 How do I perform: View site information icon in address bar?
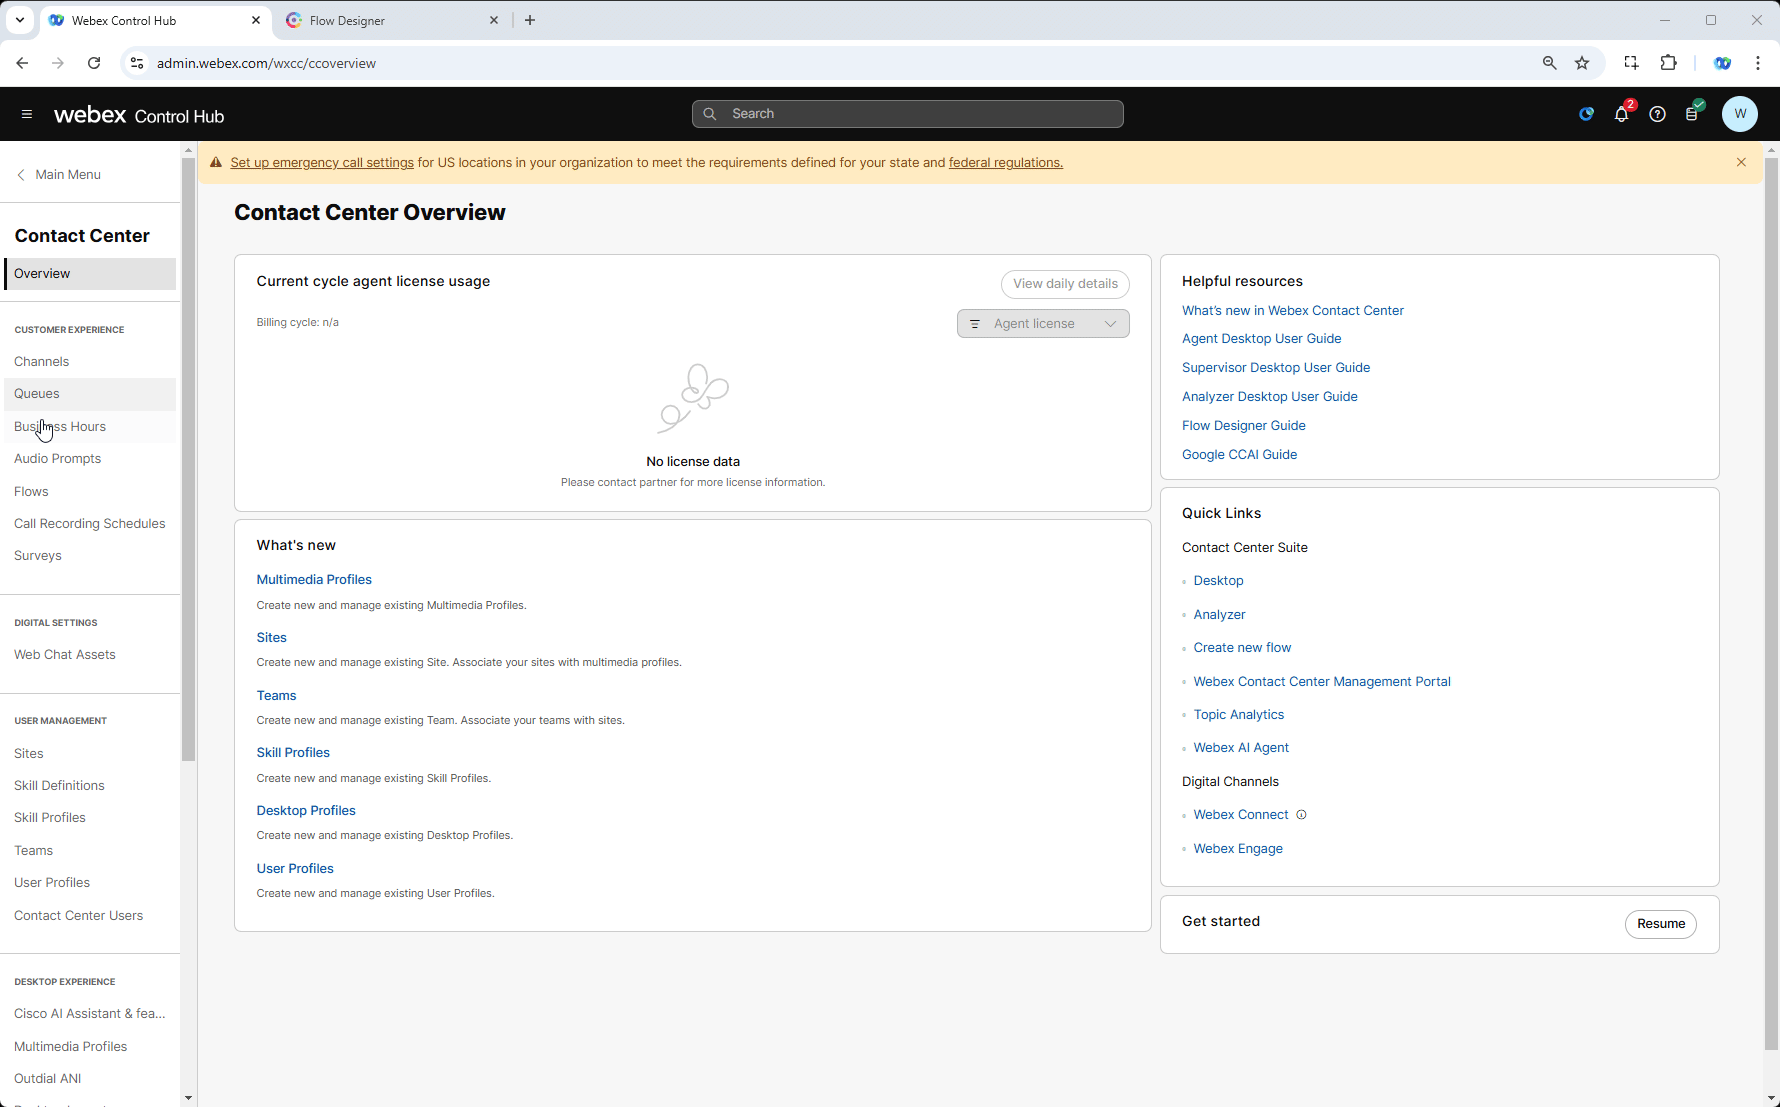point(138,63)
